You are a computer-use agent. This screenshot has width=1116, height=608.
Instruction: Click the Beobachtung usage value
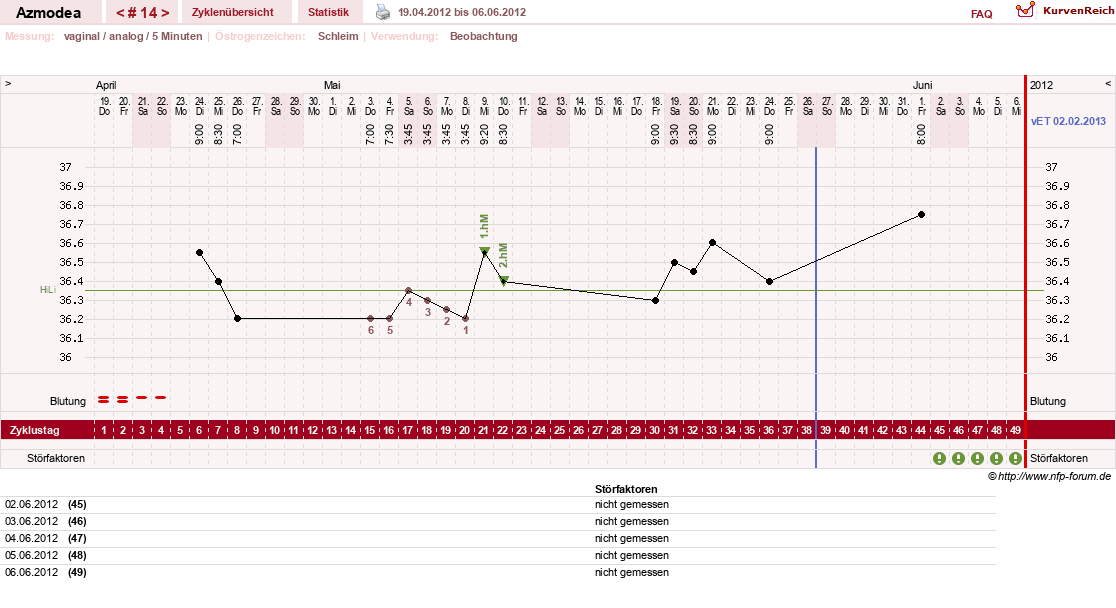(483, 36)
